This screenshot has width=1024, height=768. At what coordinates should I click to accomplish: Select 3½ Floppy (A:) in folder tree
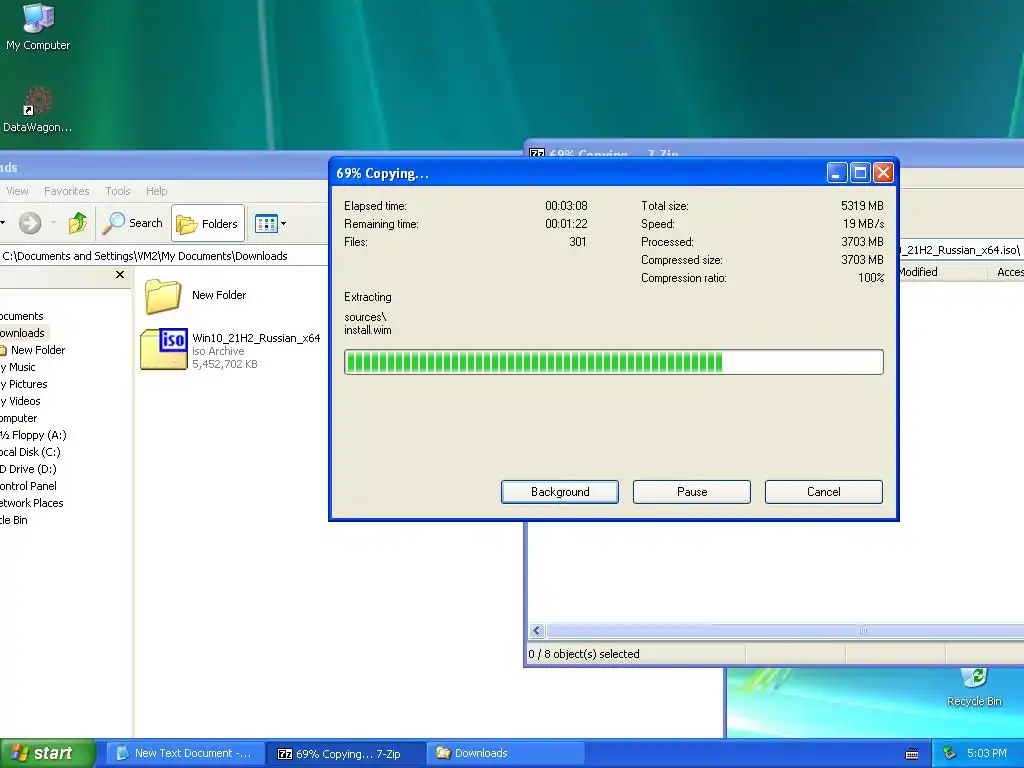click(33, 435)
